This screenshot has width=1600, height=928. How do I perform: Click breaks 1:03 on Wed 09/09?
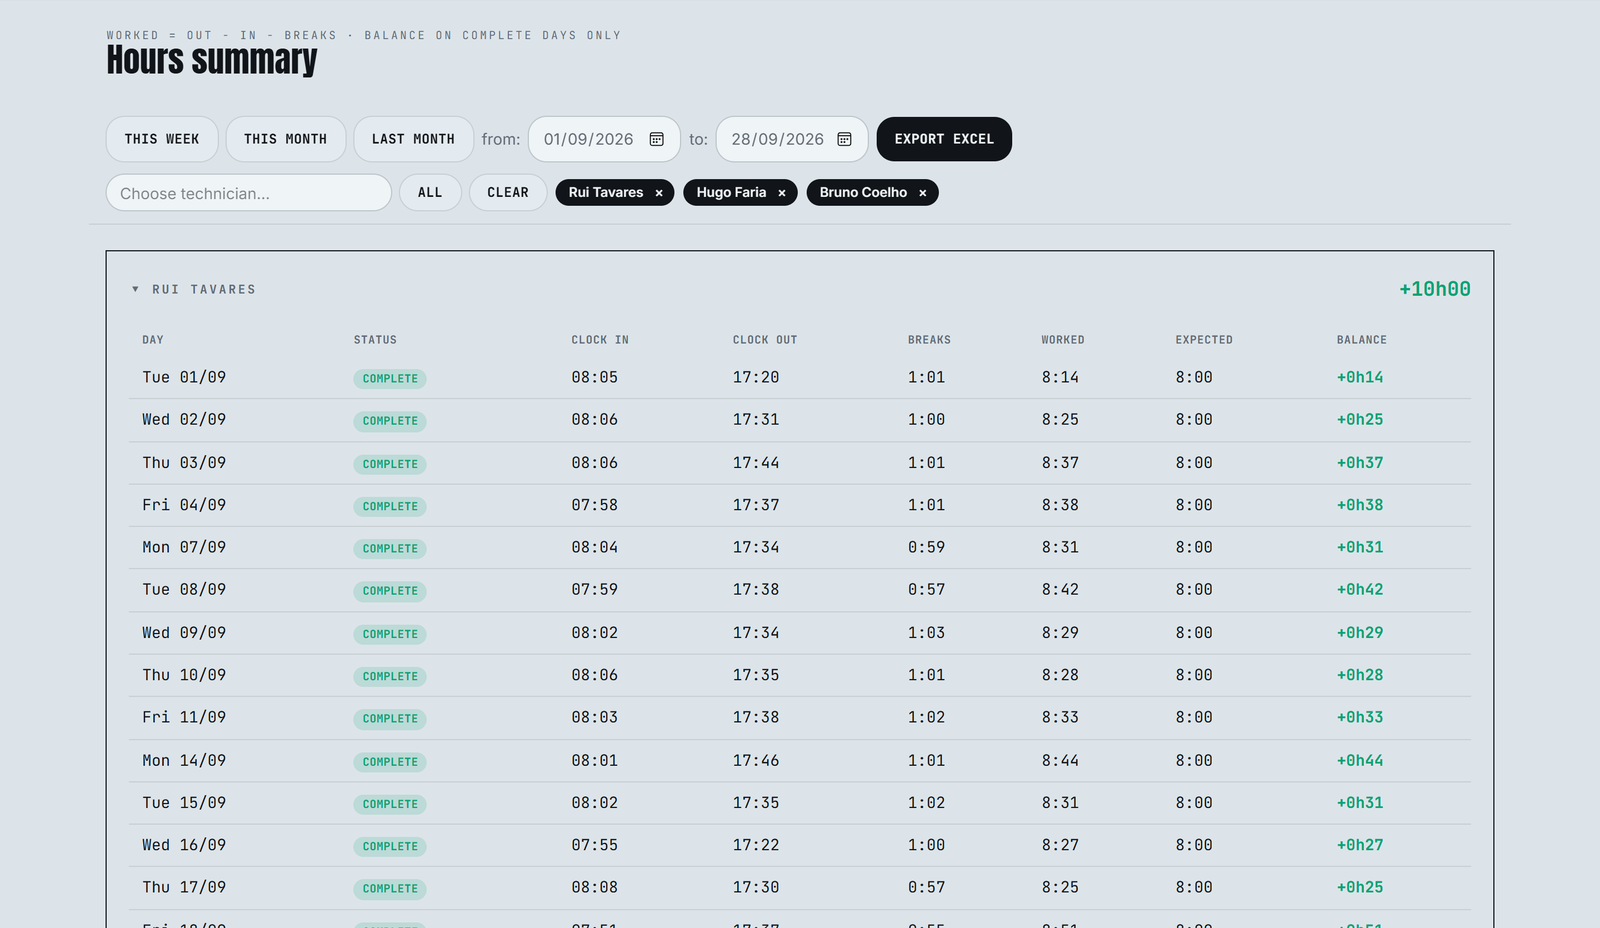(926, 633)
